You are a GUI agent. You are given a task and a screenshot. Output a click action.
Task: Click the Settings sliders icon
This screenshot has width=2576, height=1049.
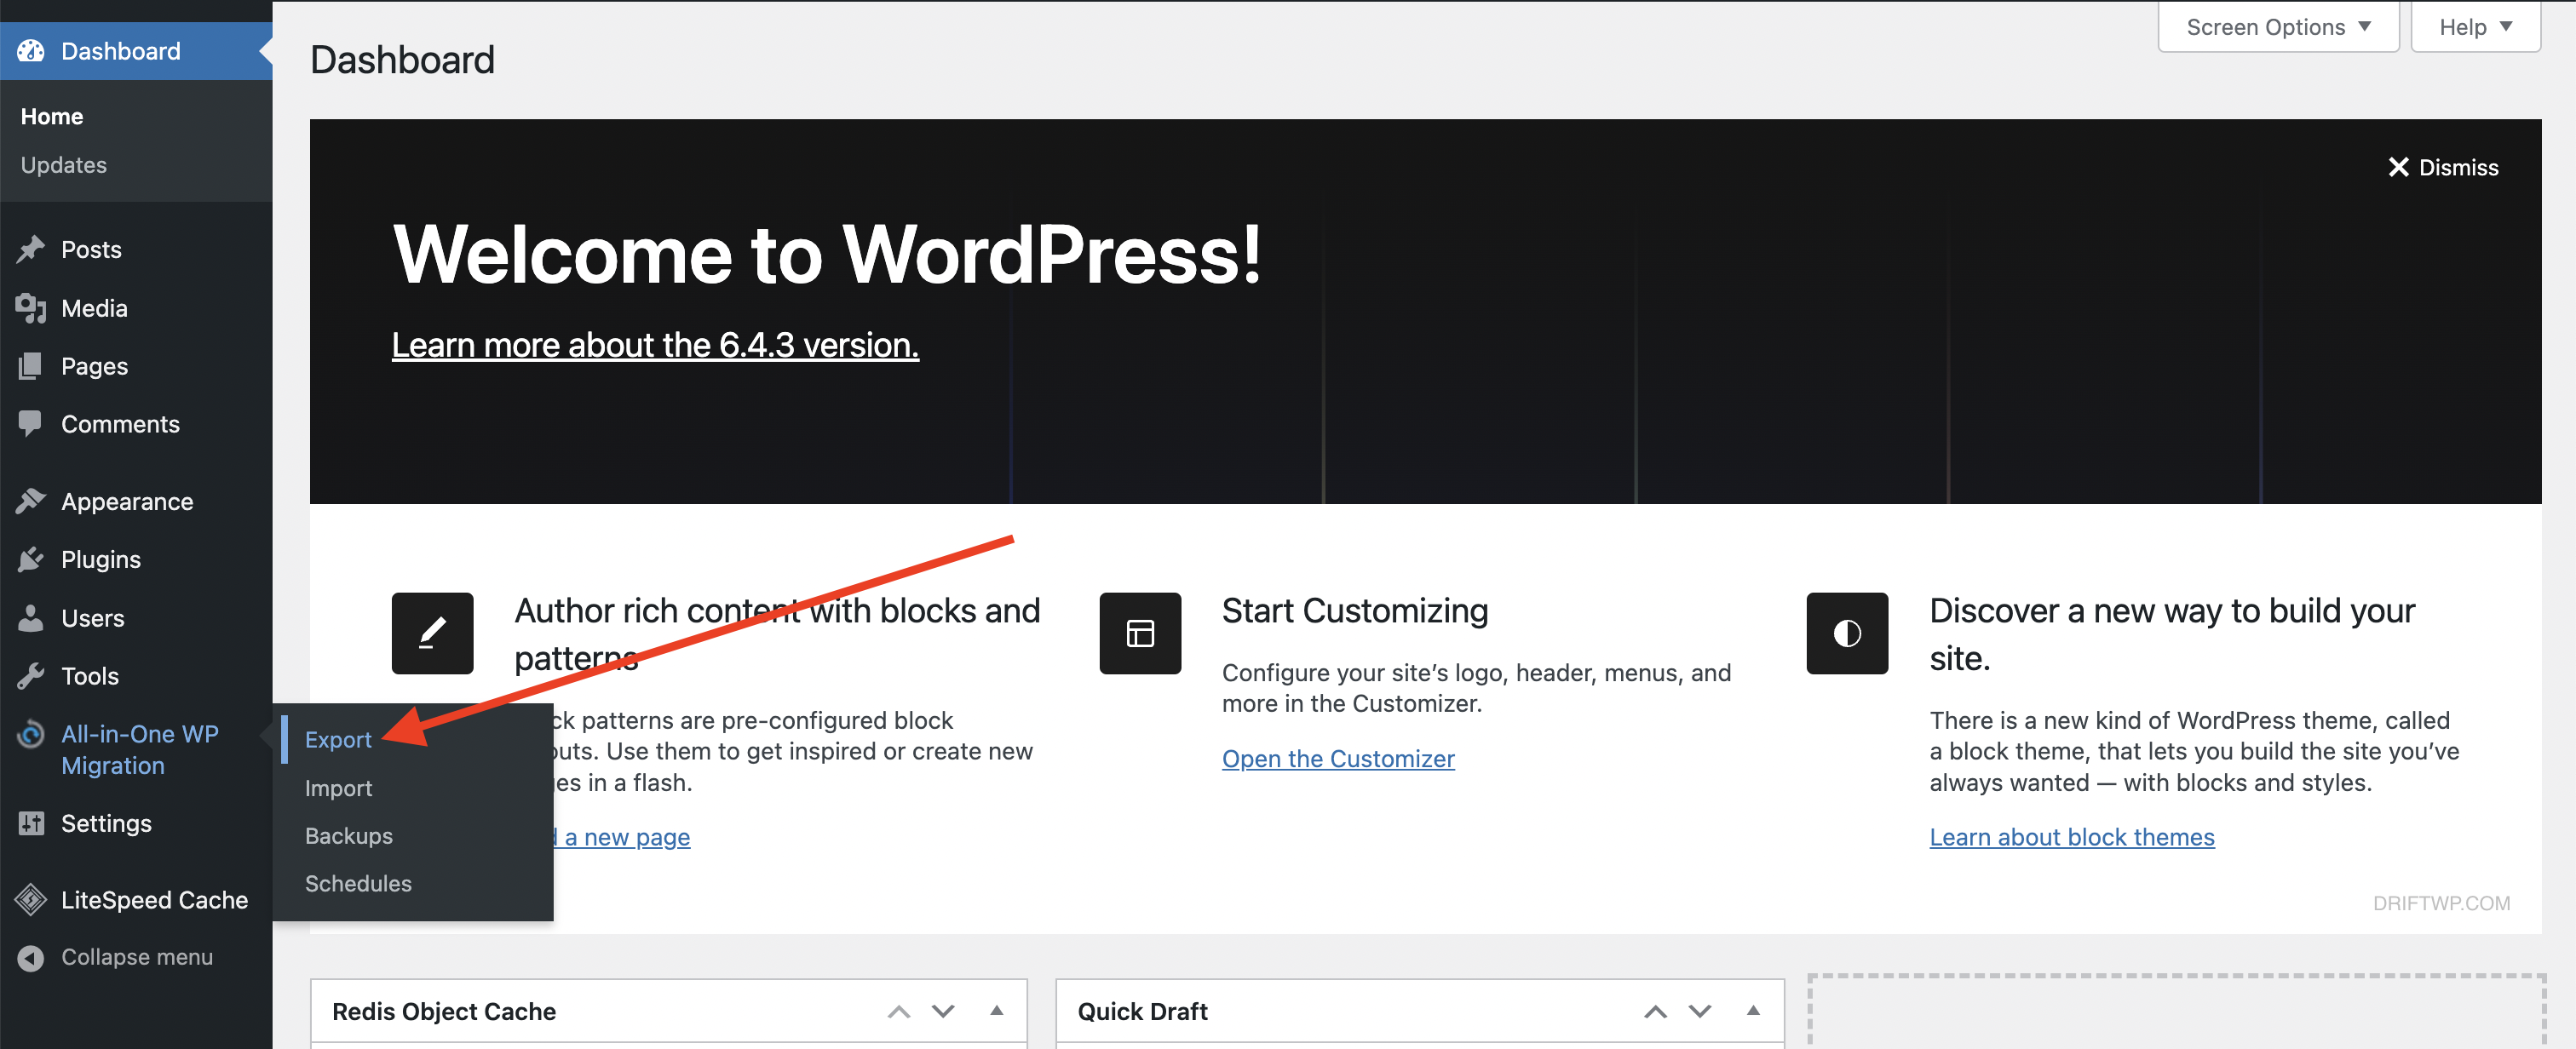31,823
